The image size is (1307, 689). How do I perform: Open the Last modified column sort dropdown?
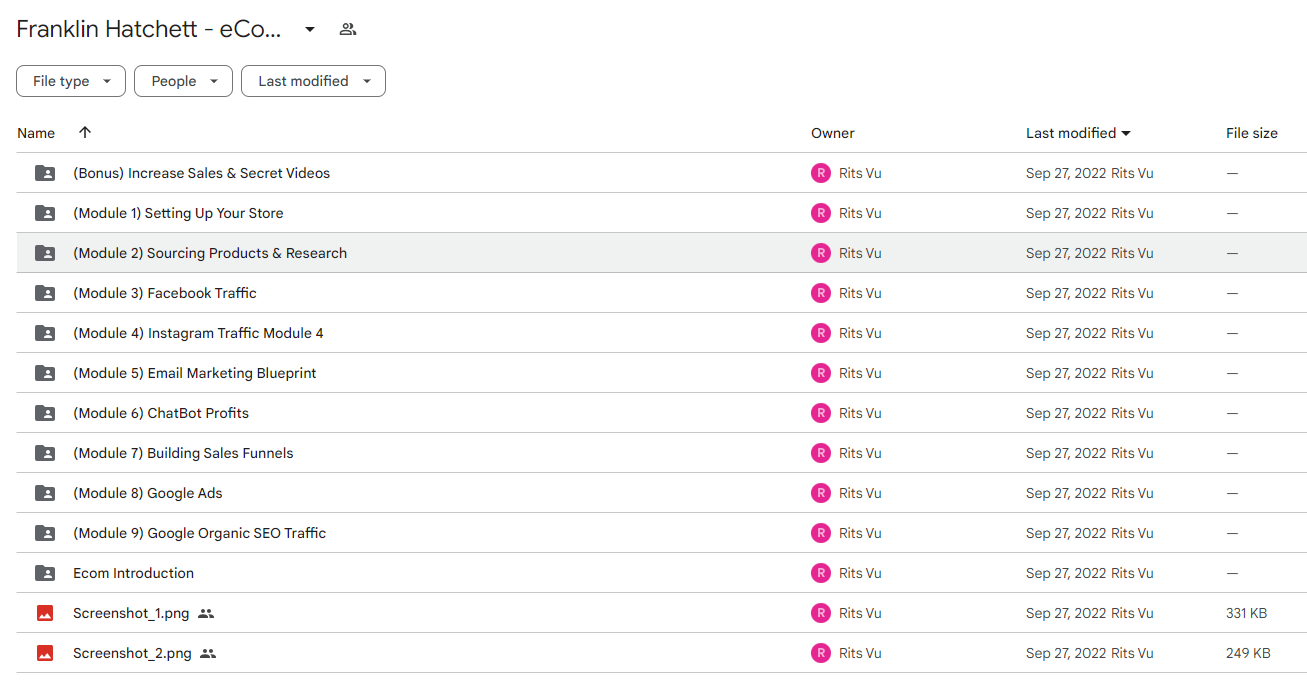pos(1126,133)
